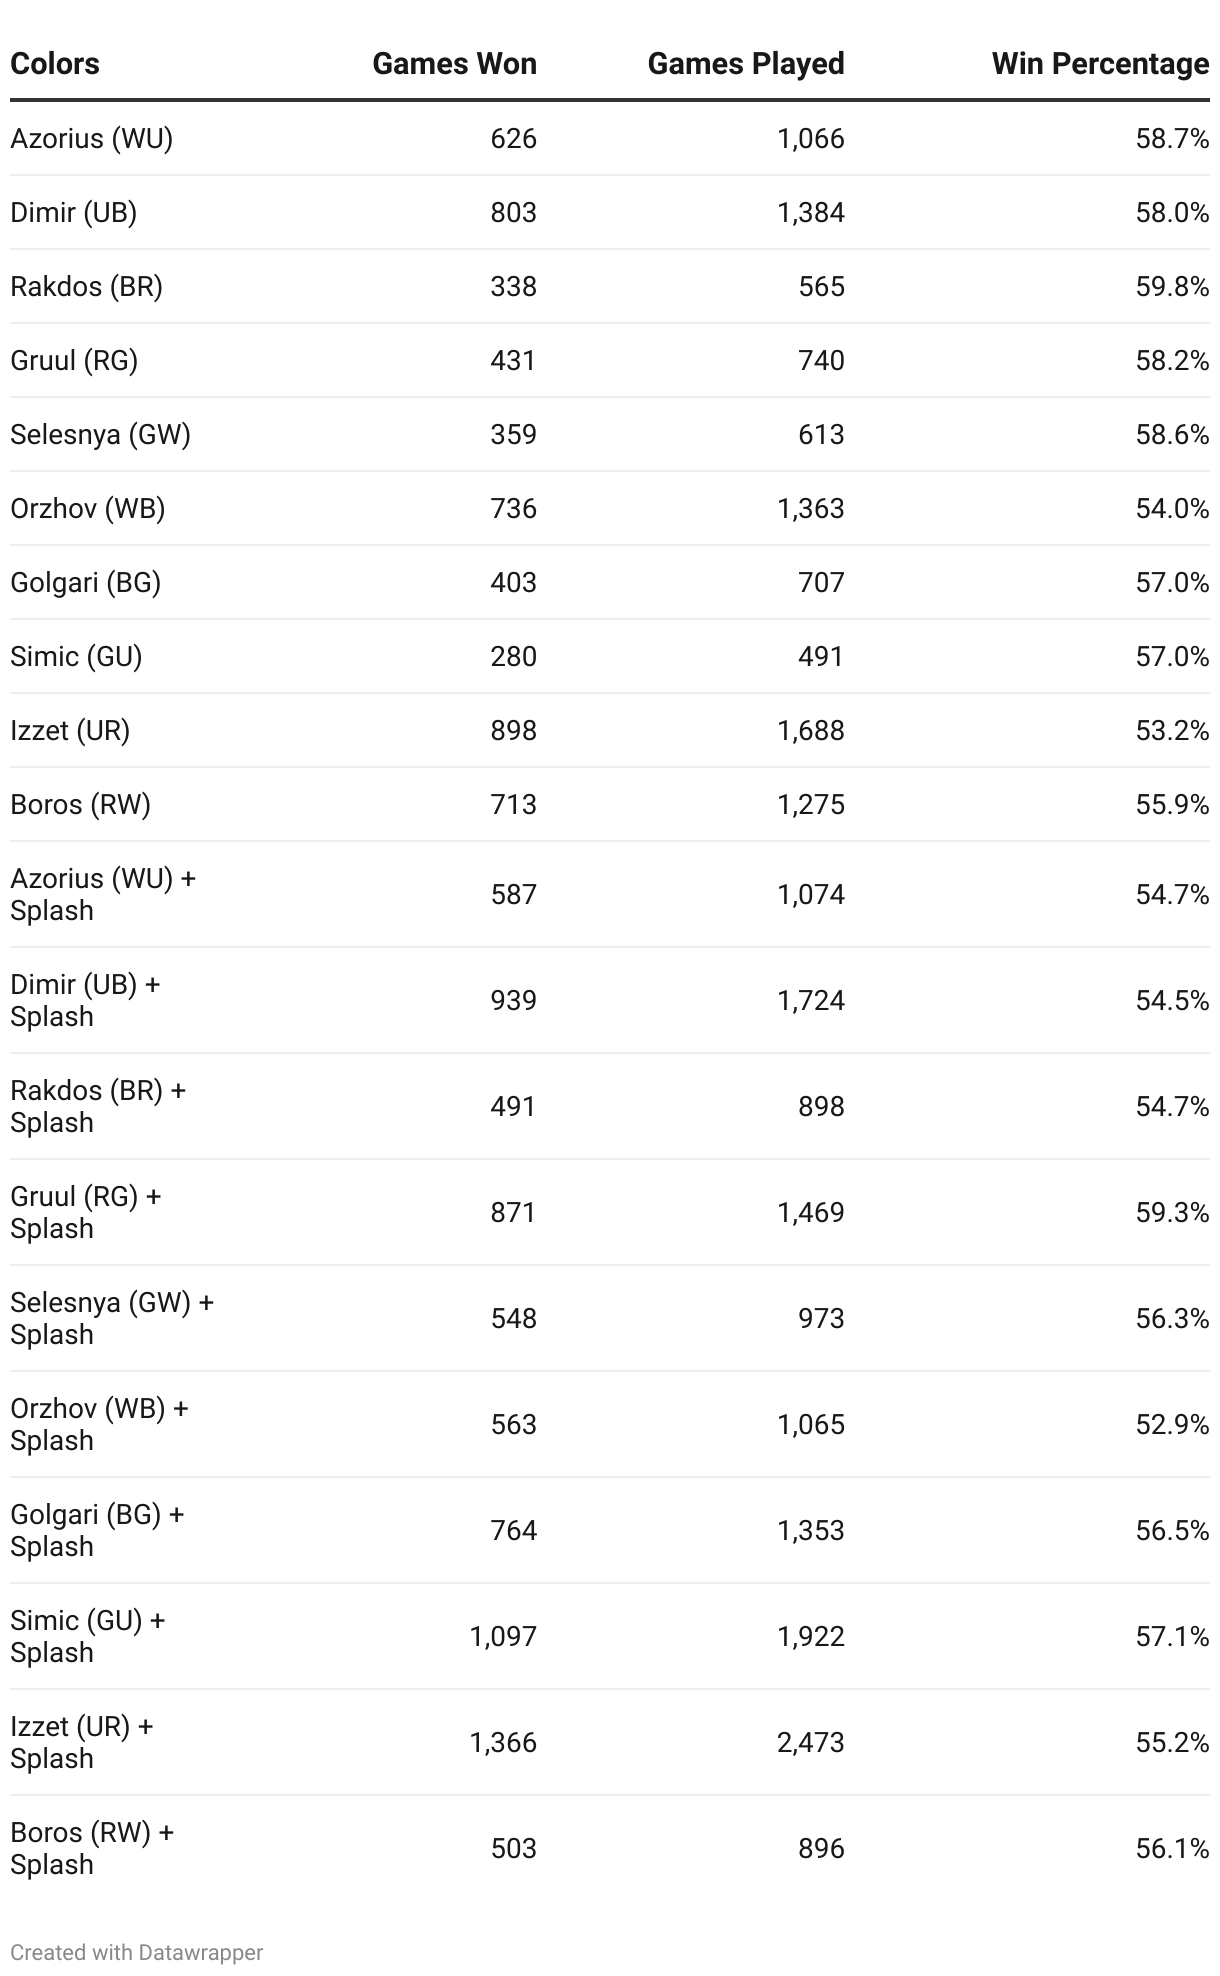The image size is (1220, 1976).
Task: Select Simic + Splash games won value 1,097
Action: click(503, 1636)
